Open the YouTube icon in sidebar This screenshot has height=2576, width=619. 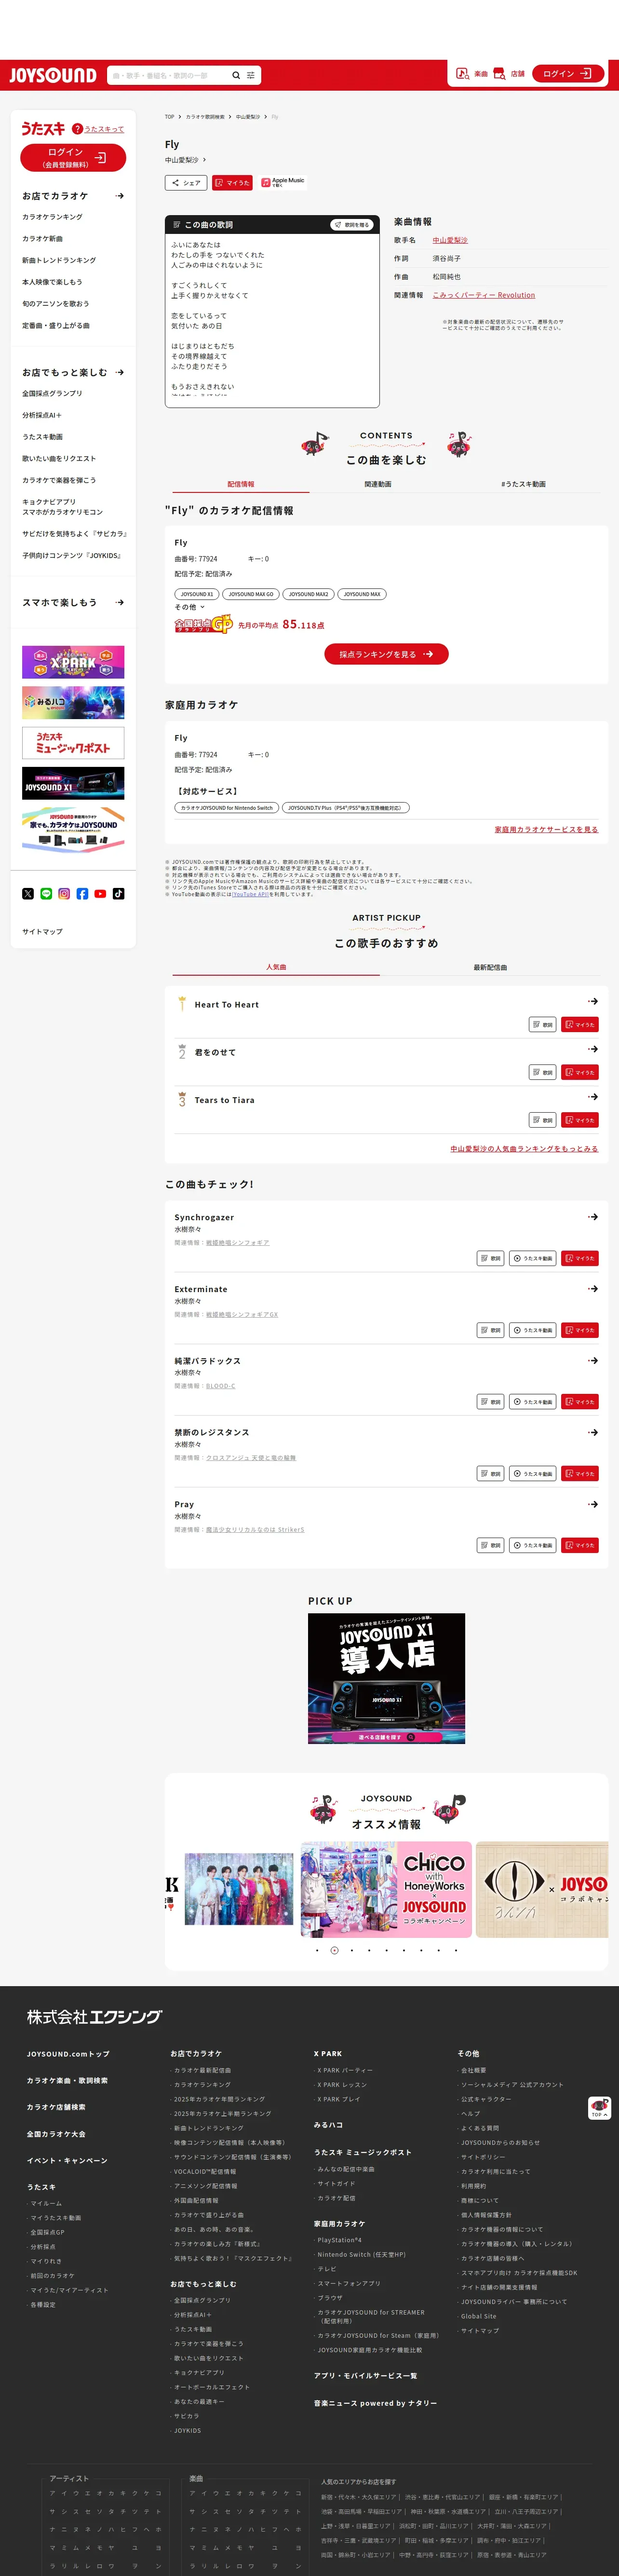coord(100,894)
